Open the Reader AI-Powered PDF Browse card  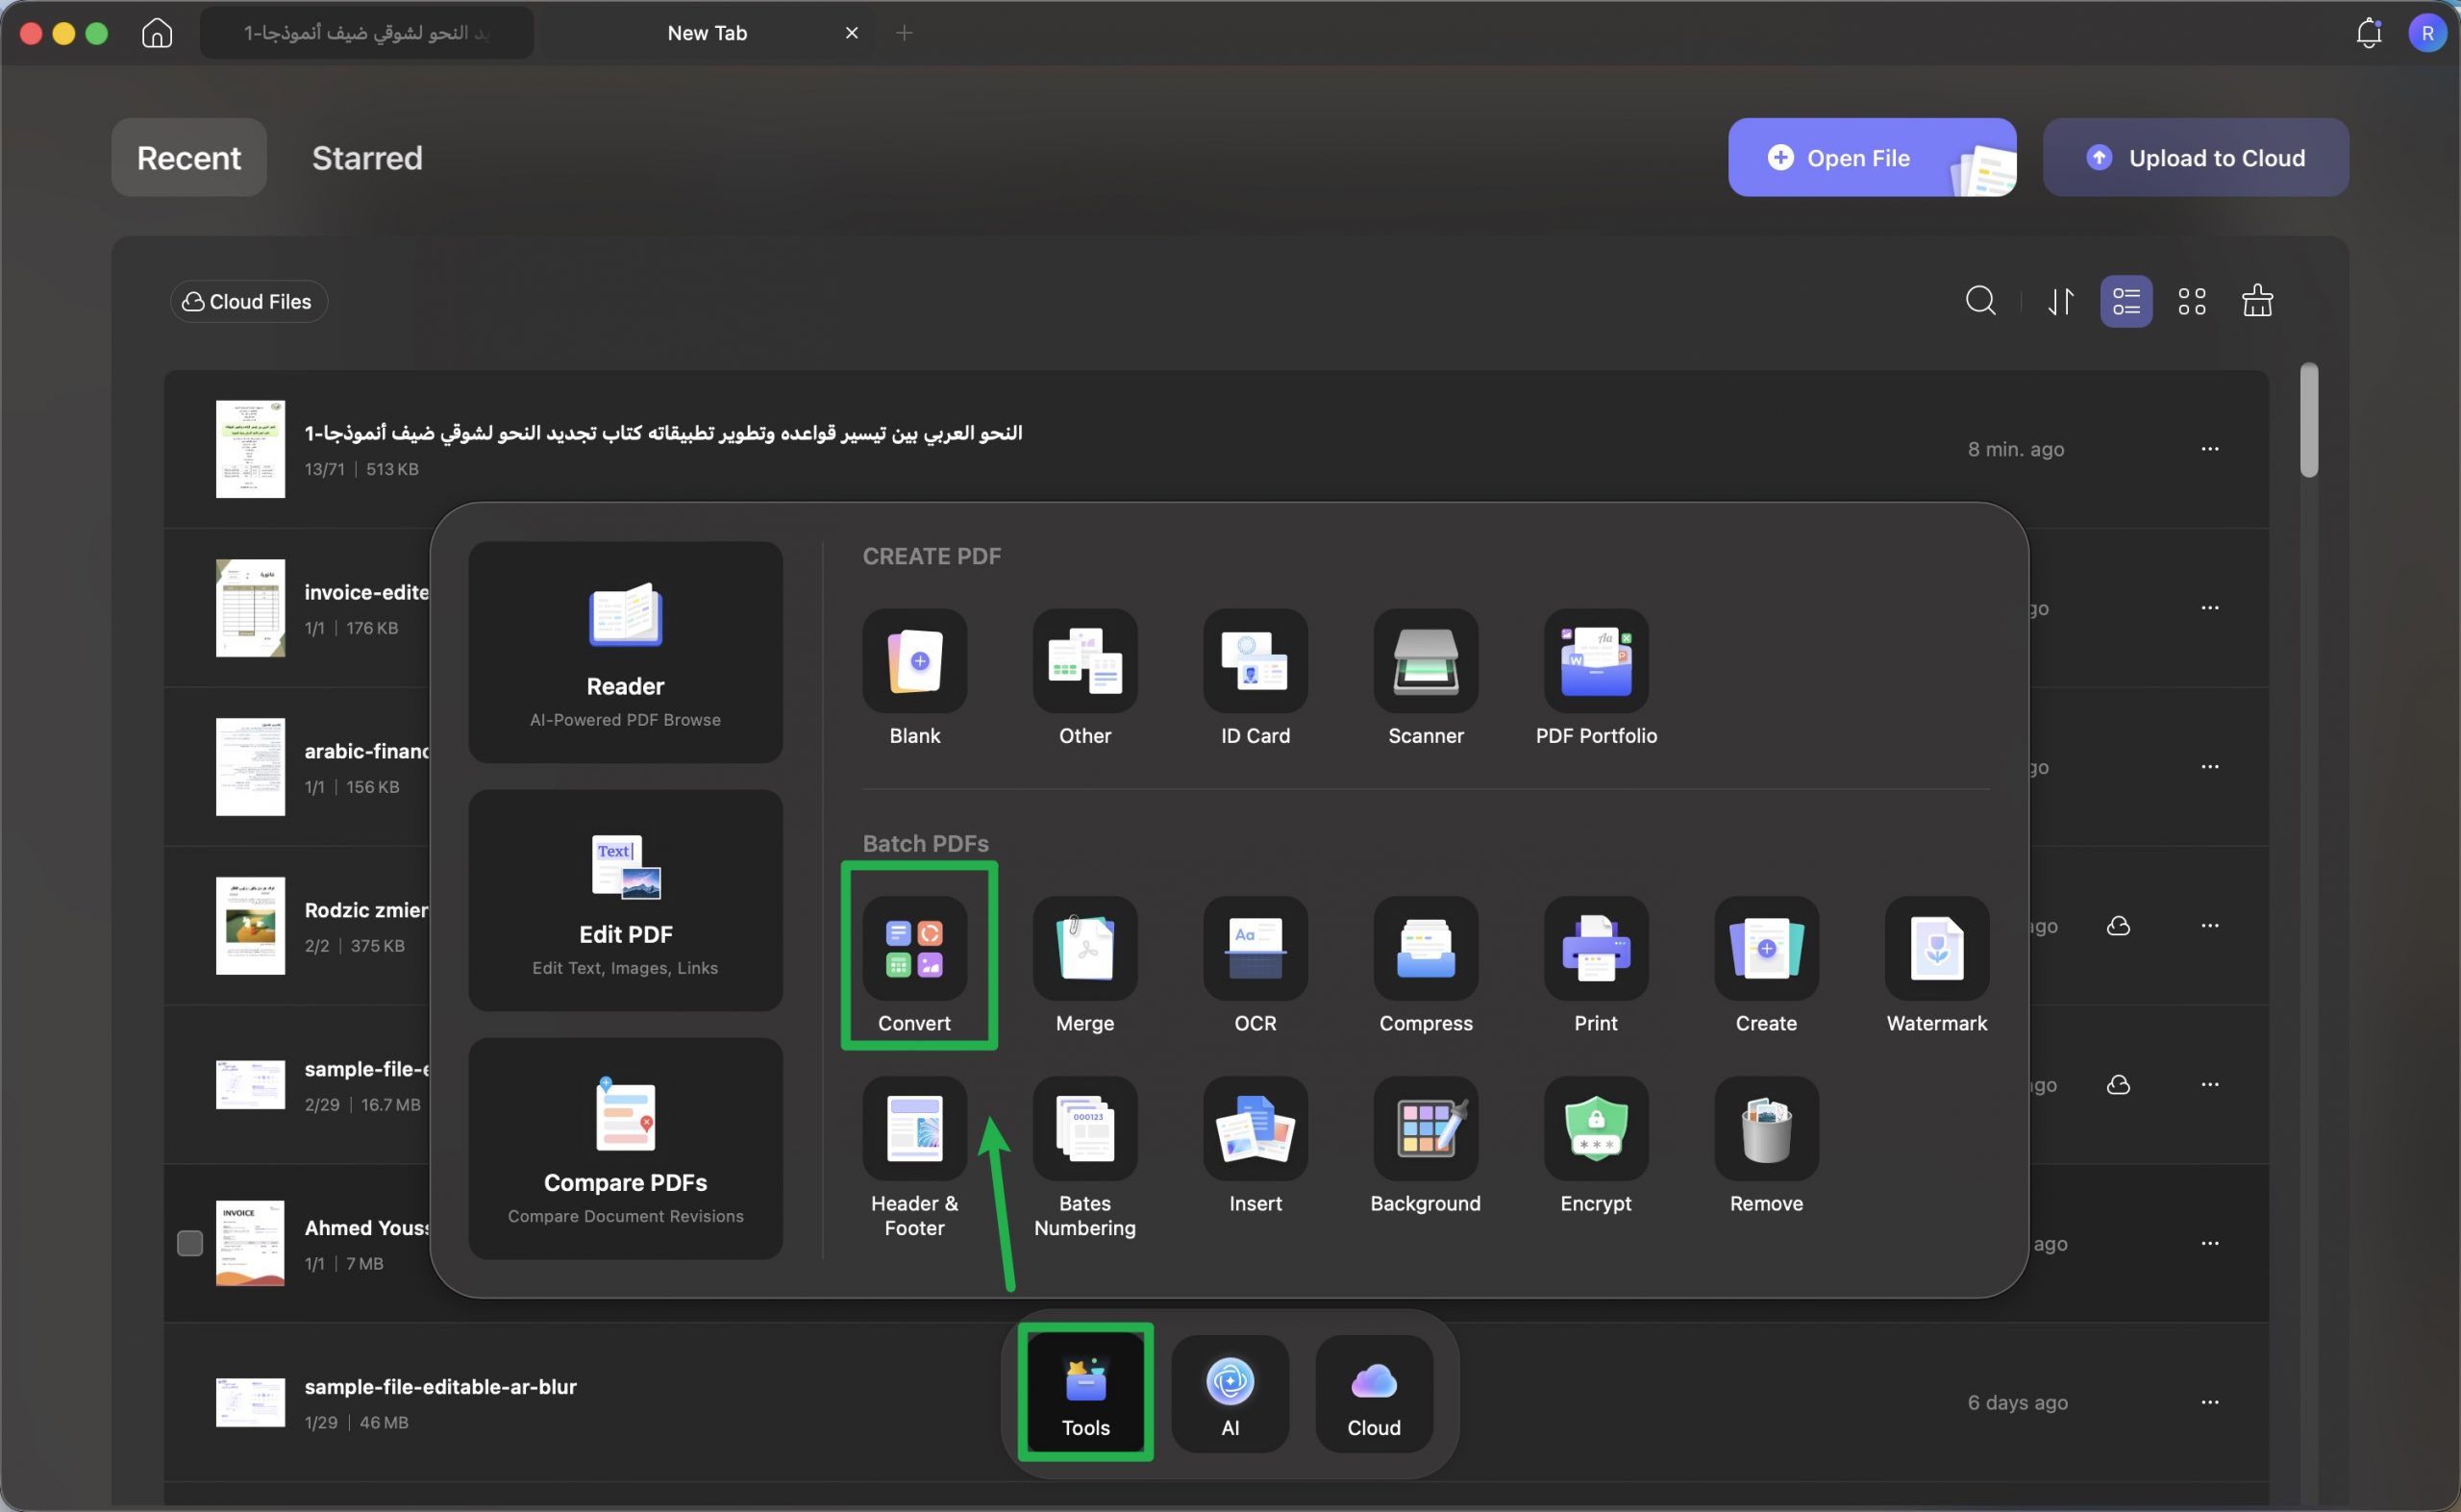(x=625, y=652)
